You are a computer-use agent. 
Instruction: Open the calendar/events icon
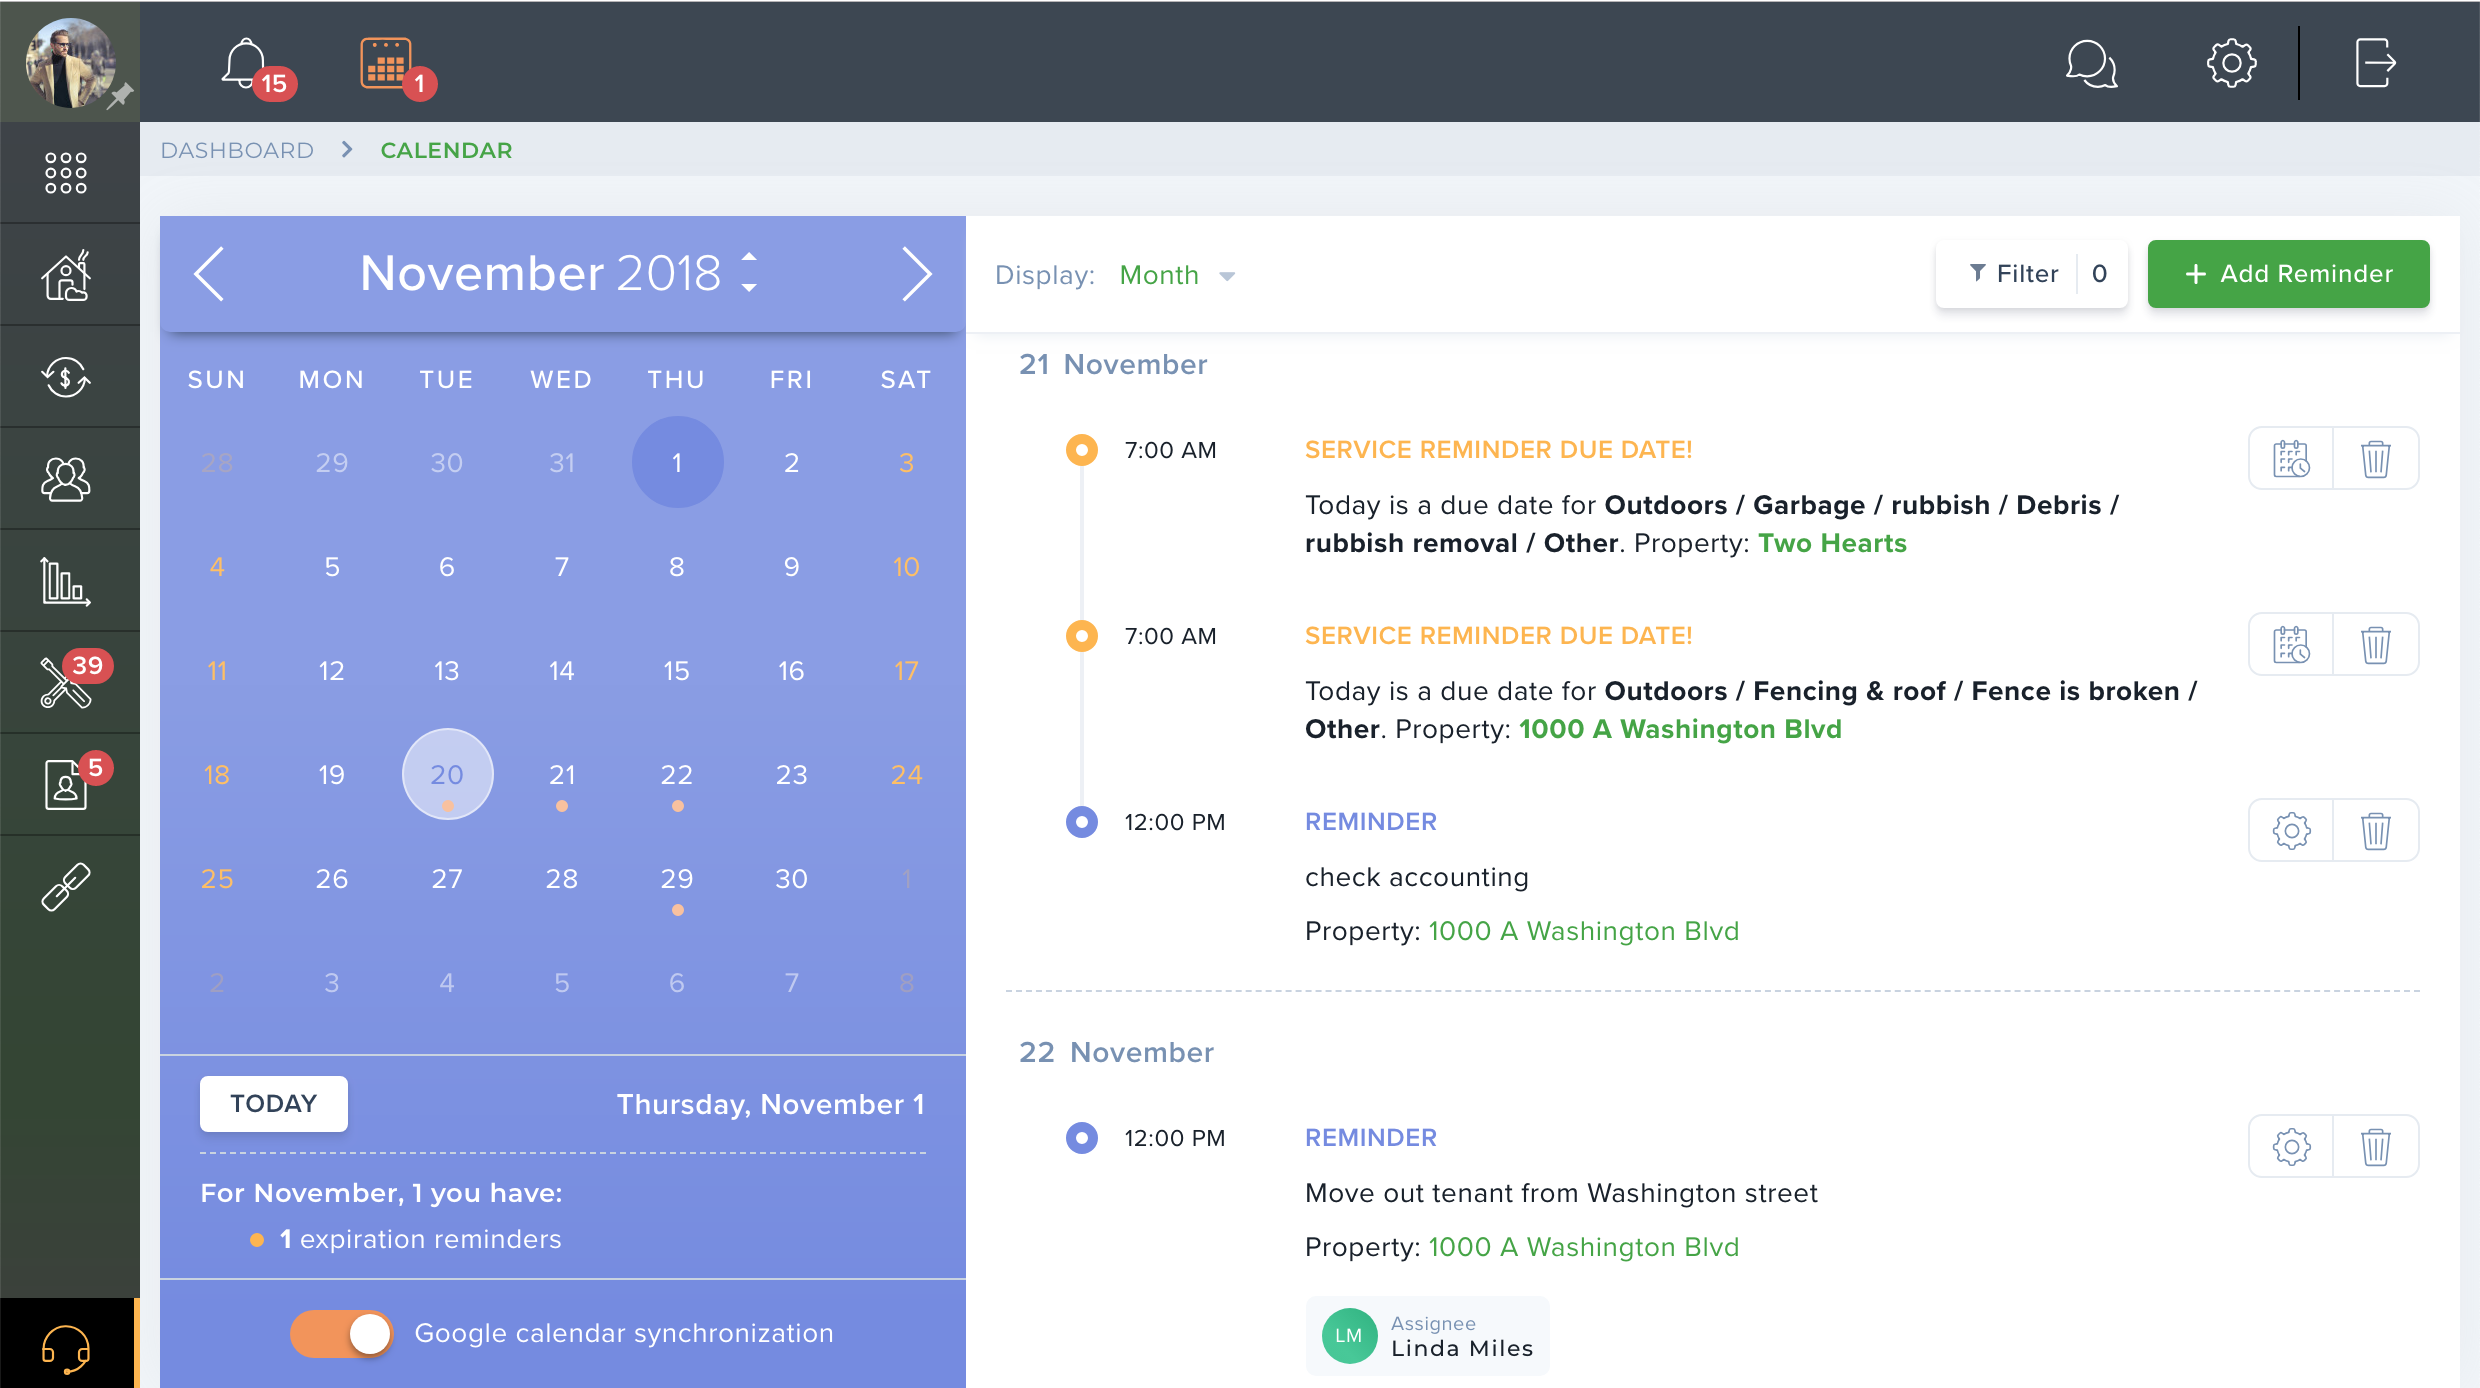[387, 61]
